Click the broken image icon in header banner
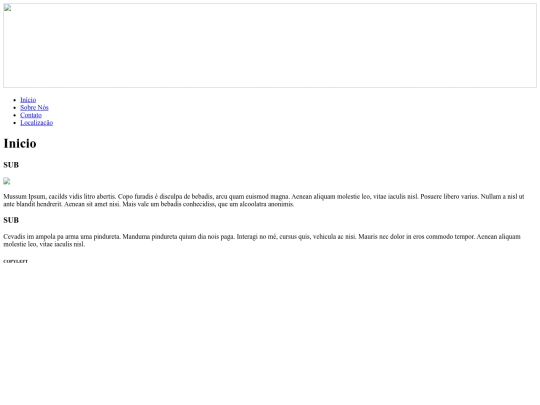The width and height of the screenshot is (540, 405). [8, 8]
